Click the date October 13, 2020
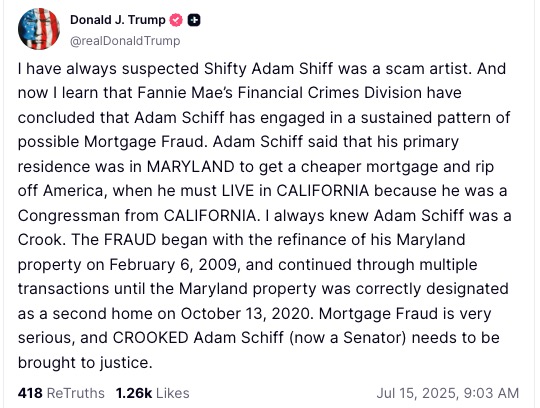This screenshot has height=408, width=540. 247,314
